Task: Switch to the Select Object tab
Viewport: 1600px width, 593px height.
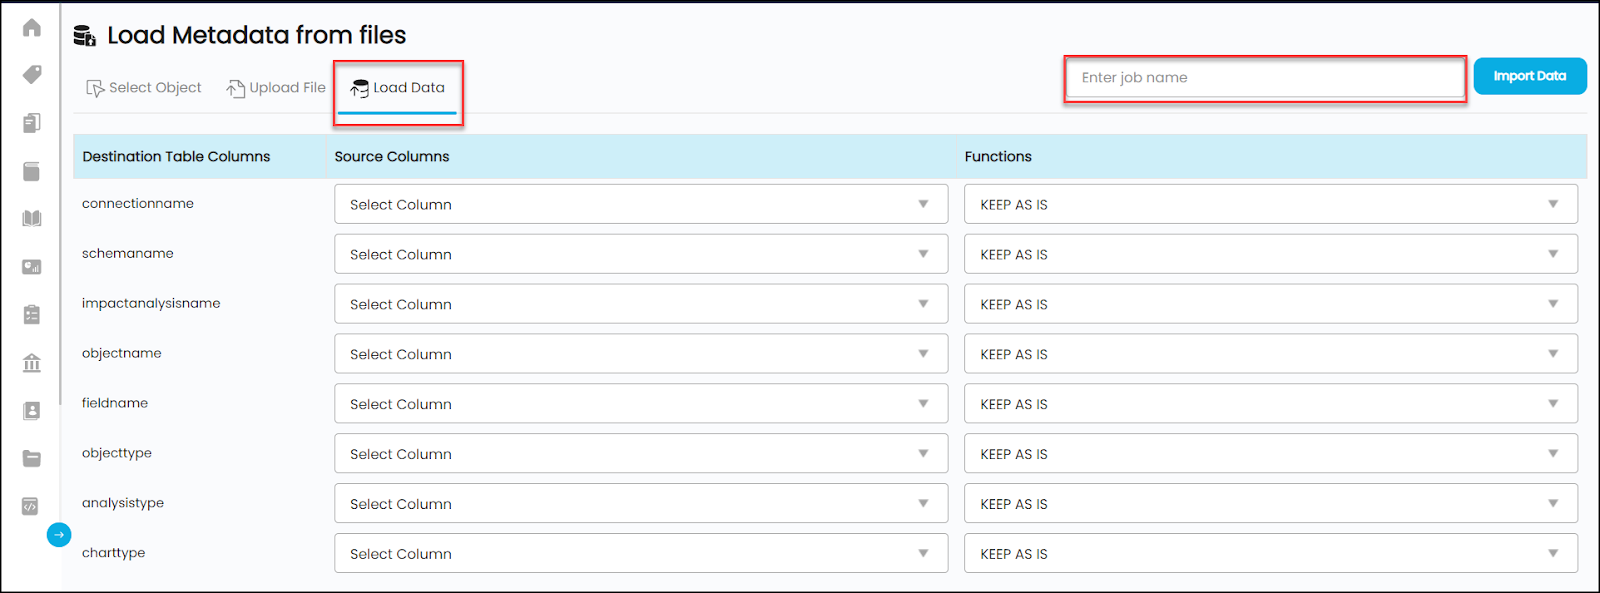Action: pyautogui.click(x=144, y=88)
